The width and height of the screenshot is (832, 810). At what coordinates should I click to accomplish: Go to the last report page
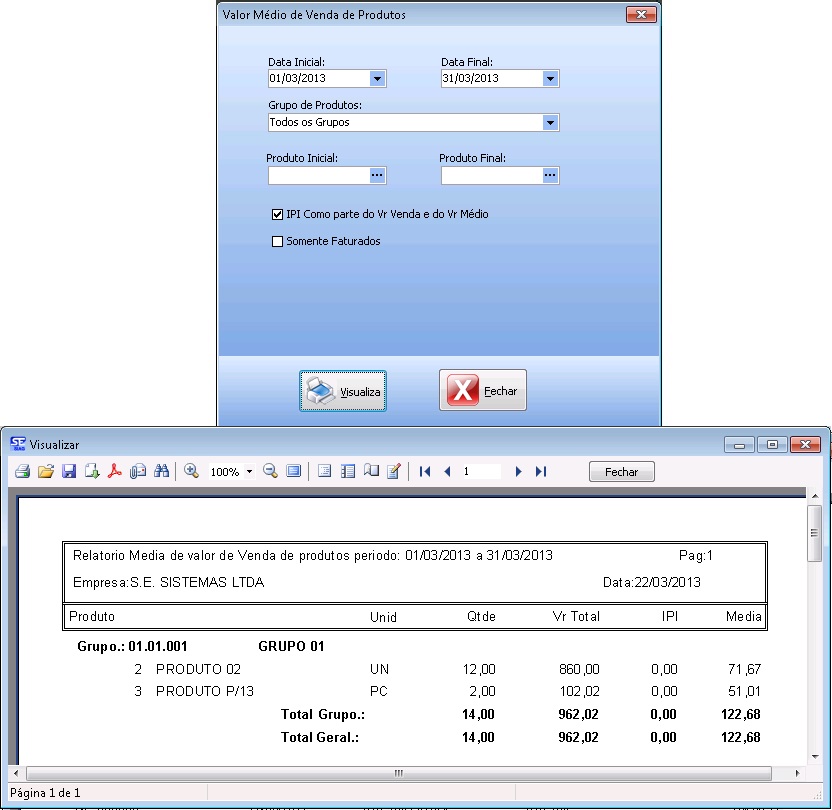coord(541,472)
